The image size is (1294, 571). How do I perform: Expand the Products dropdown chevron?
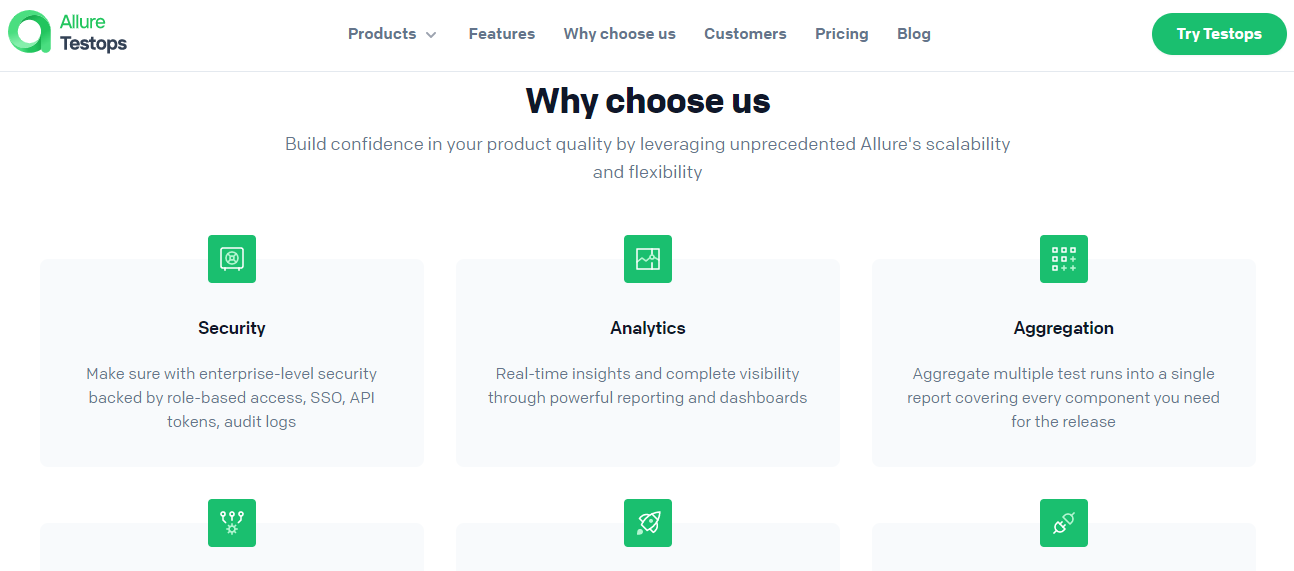pyautogui.click(x=431, y=35)
